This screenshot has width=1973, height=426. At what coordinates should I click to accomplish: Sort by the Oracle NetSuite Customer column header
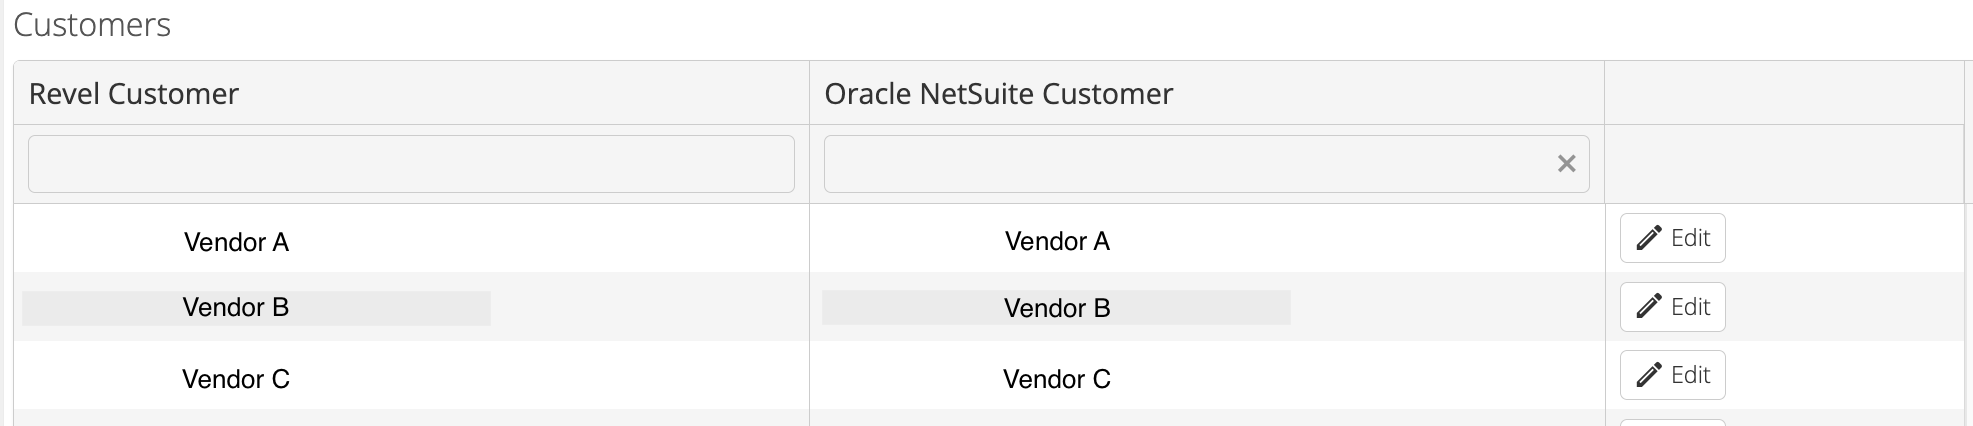[x=998, y=94]
